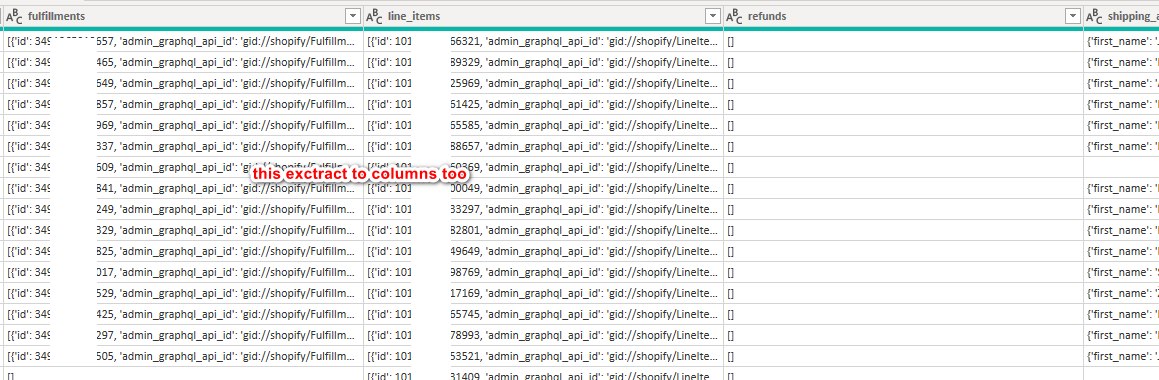Click fulfillments cell with id ending 505
1159x380 pixels.
coord(183,356)
